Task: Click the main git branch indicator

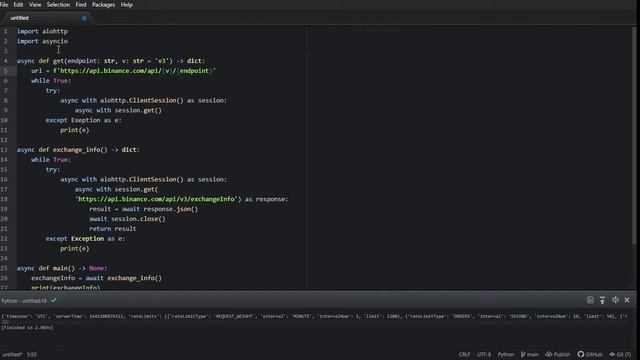Action: click(529, 354)
